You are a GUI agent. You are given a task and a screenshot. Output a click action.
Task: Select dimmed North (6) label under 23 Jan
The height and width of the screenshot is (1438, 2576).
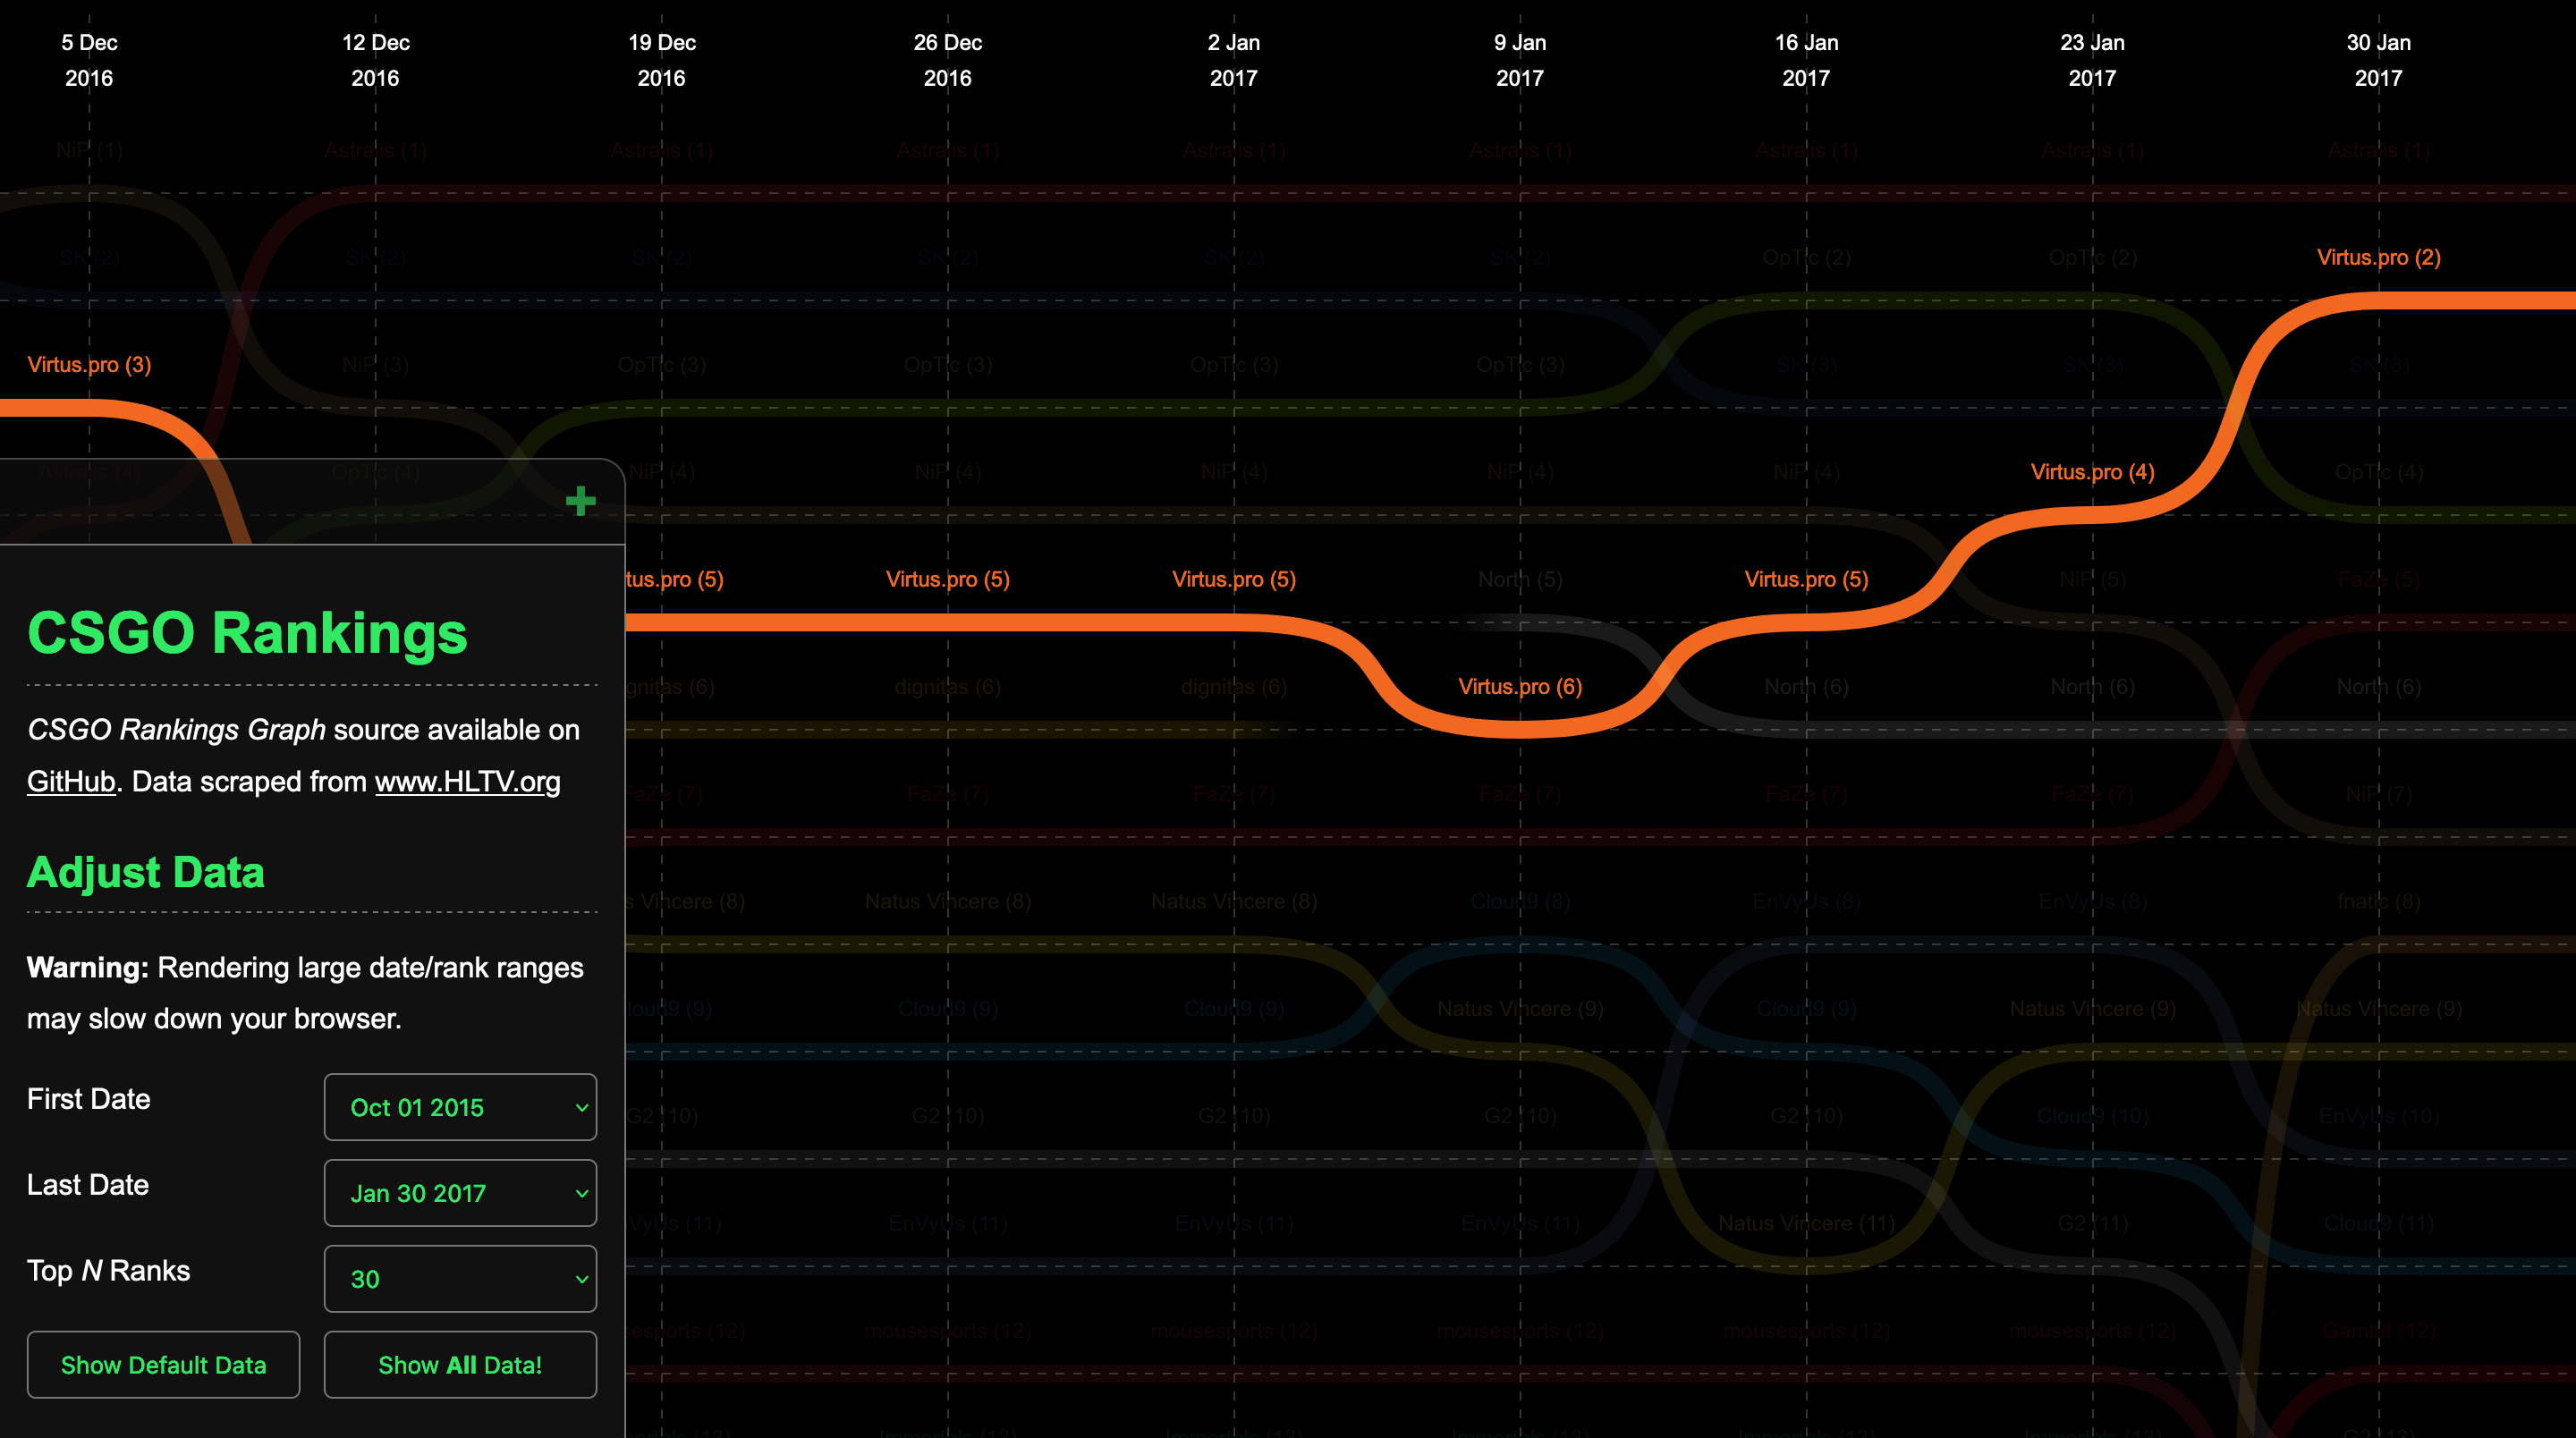tap(2092, 686)
